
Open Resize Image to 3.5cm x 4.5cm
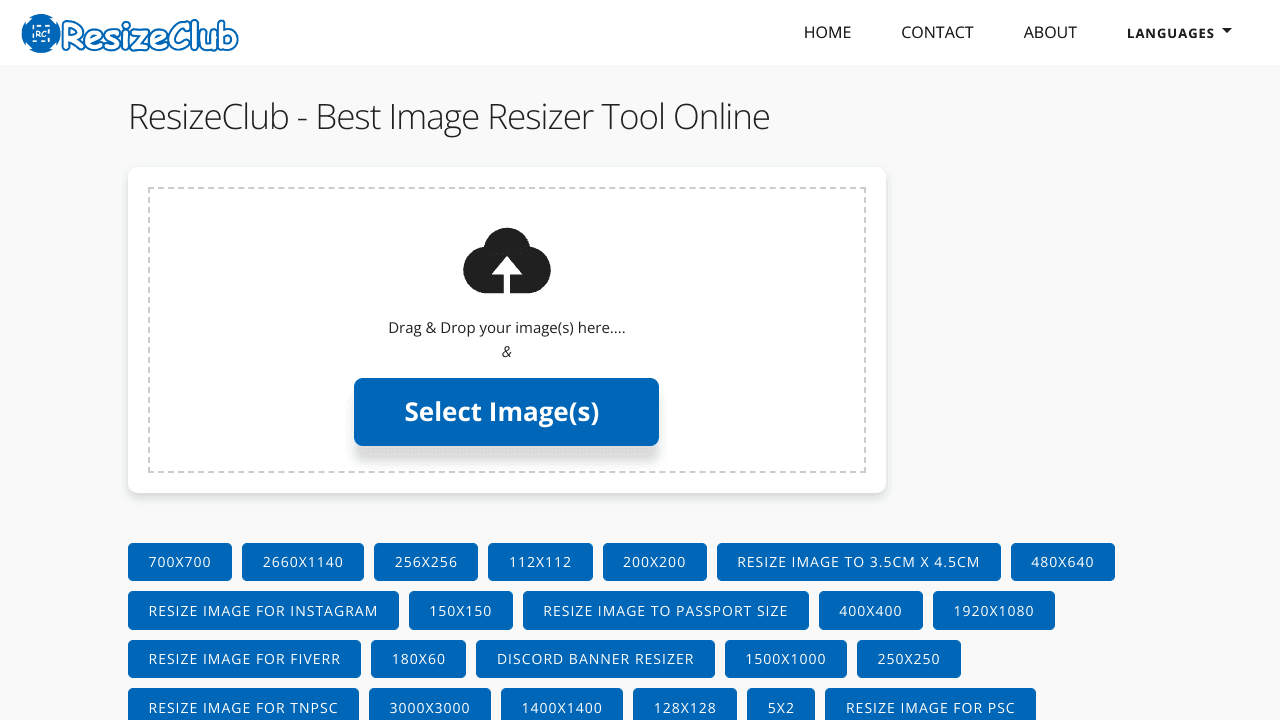pos(859,562)
